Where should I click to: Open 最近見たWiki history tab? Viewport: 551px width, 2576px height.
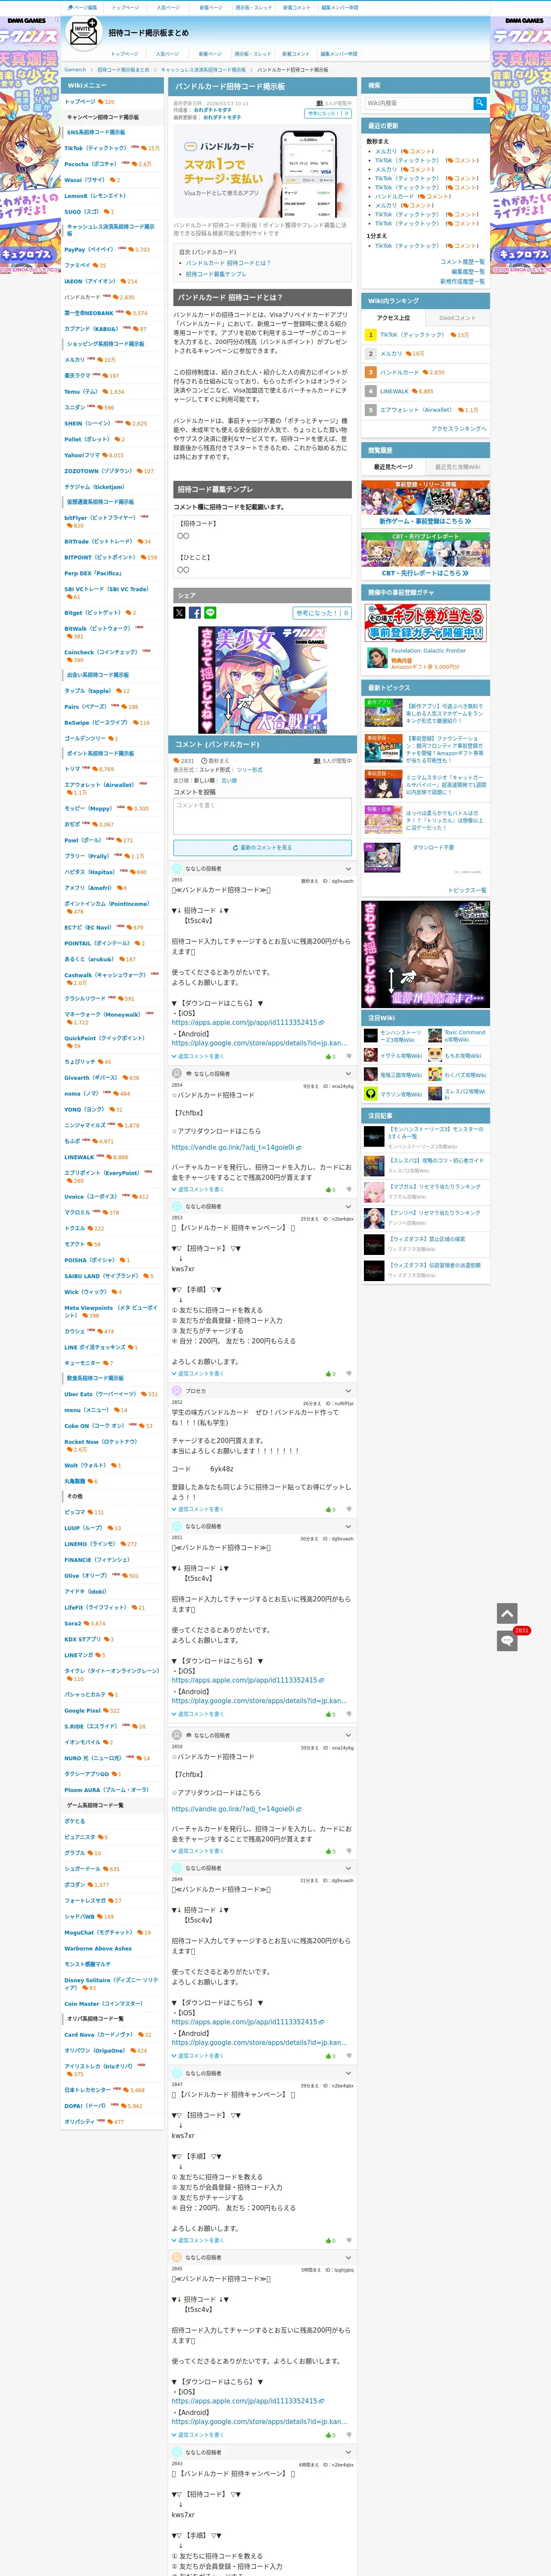[457, 467]
